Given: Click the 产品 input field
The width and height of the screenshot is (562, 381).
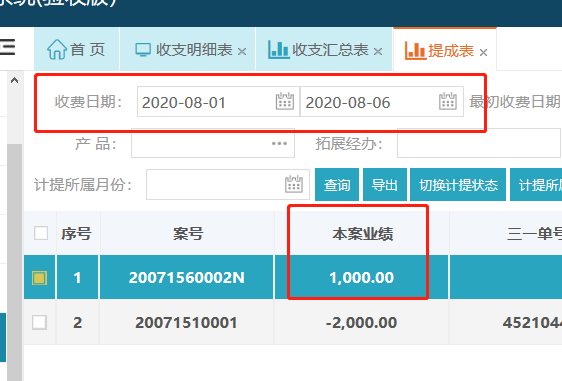Looking at the screenshot, I should point(213,143).
